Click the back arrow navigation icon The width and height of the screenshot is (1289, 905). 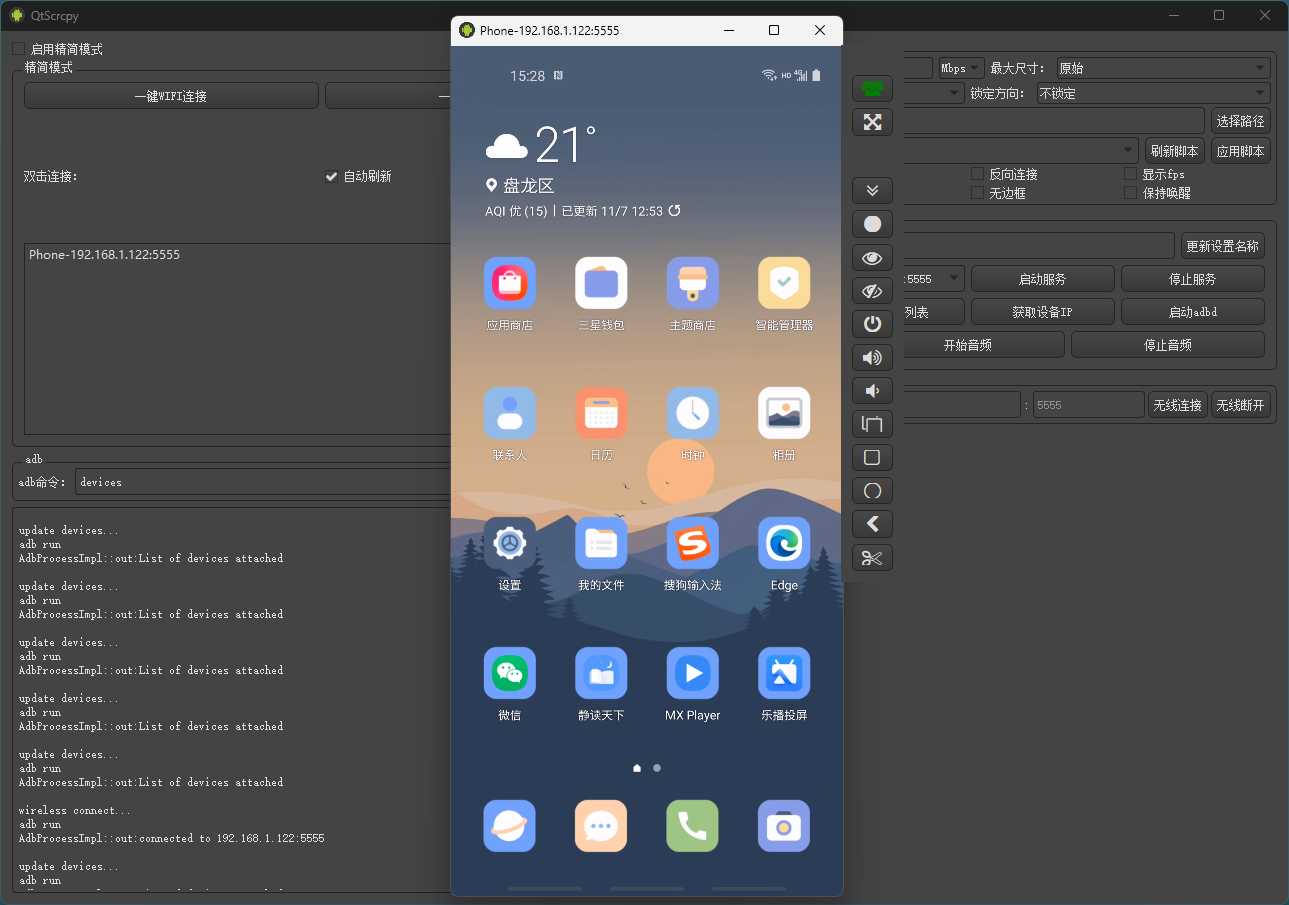[x=872, y=524]
